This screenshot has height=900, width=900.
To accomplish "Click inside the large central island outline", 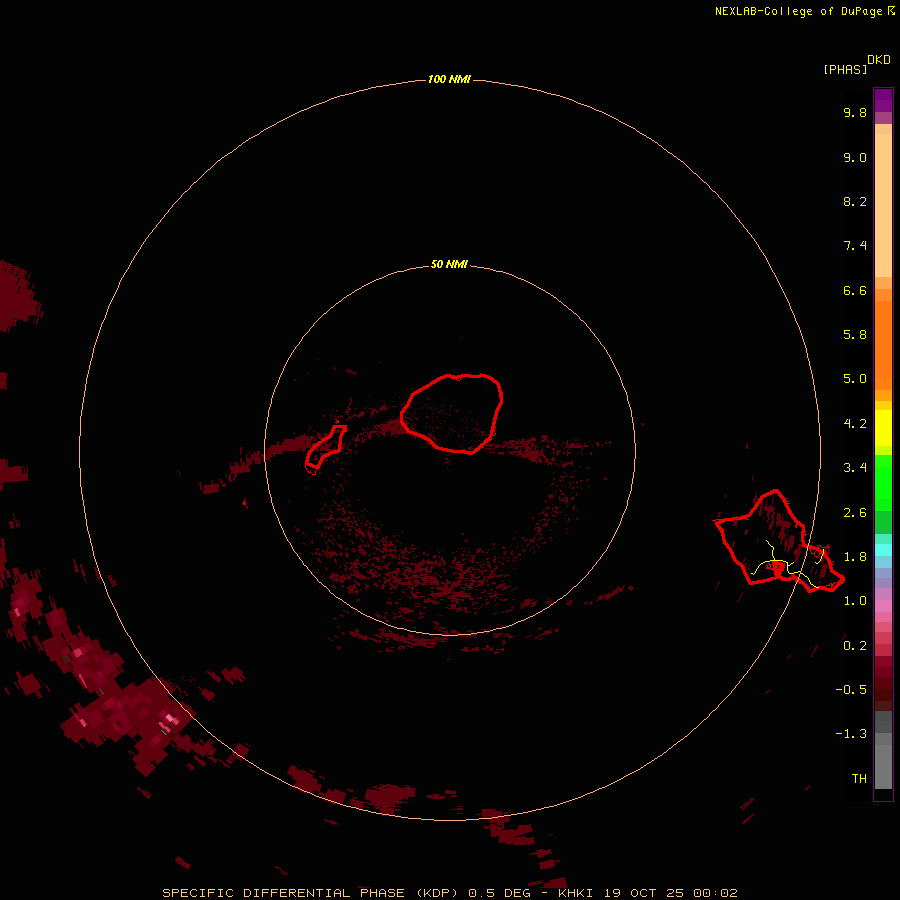I will coord(452,413).
